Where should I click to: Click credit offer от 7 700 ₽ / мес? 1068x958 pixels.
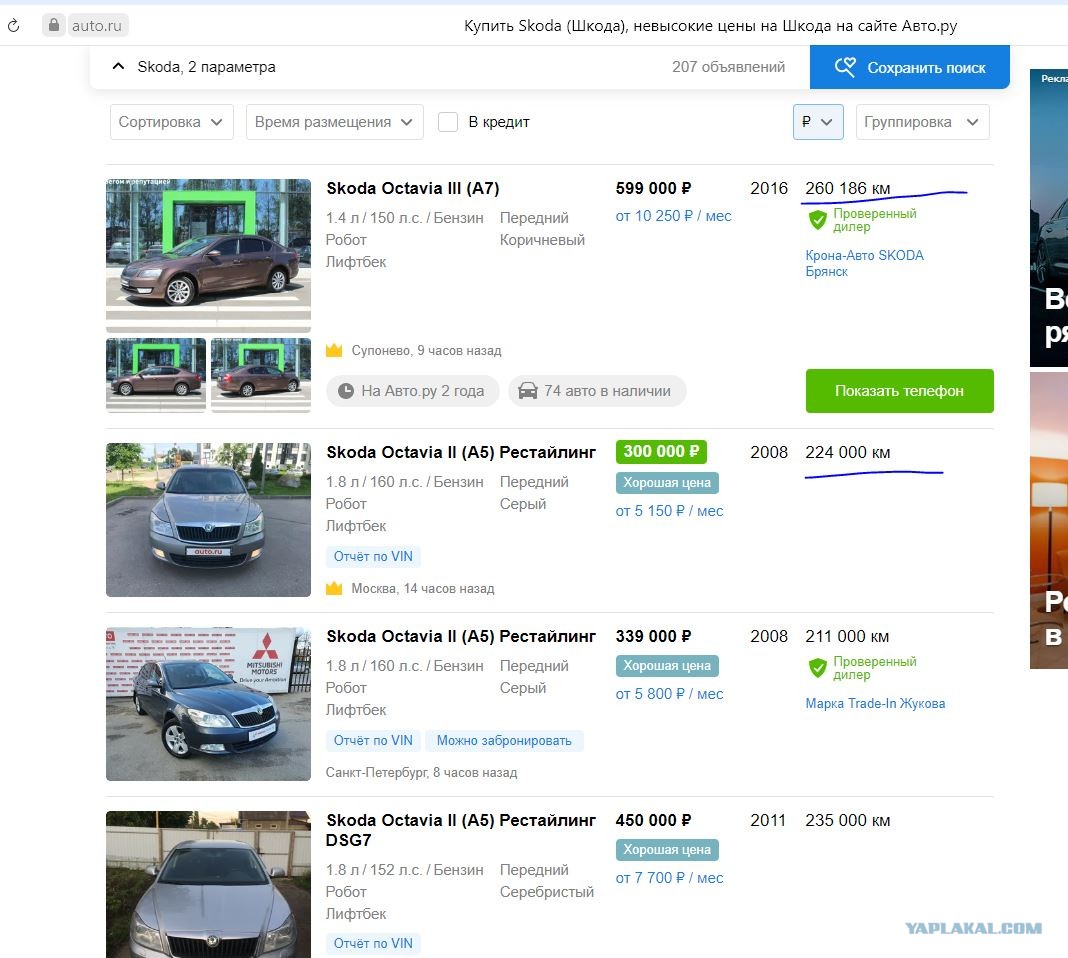tap(670, 878)
